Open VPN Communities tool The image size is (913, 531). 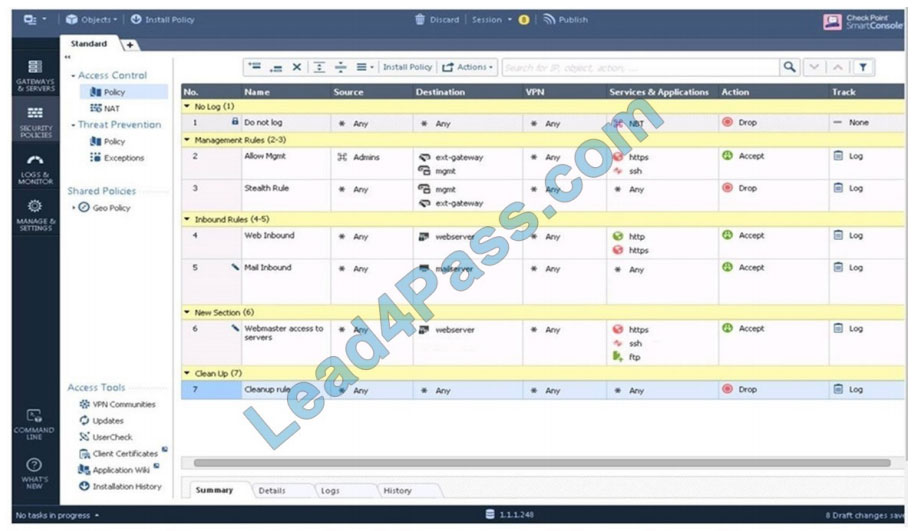[118, 404]
